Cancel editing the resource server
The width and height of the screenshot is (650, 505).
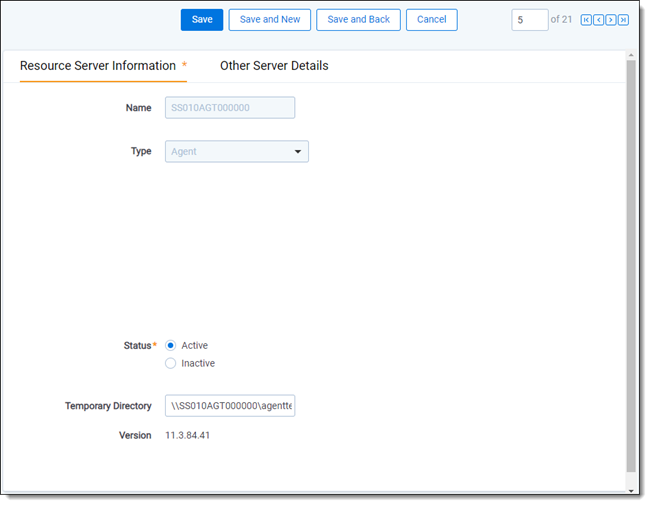[x=432, y=19]
